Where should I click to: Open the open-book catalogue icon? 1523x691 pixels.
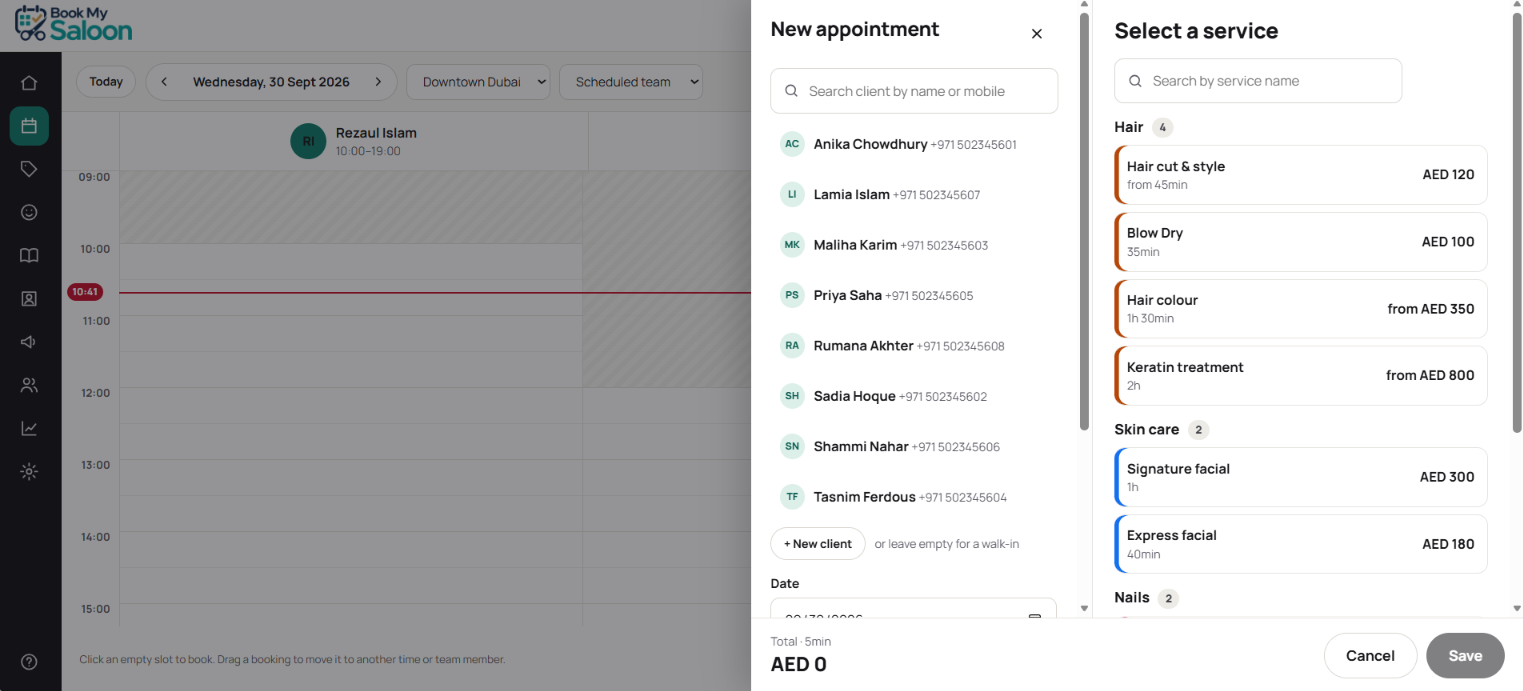tap(29, 255)
